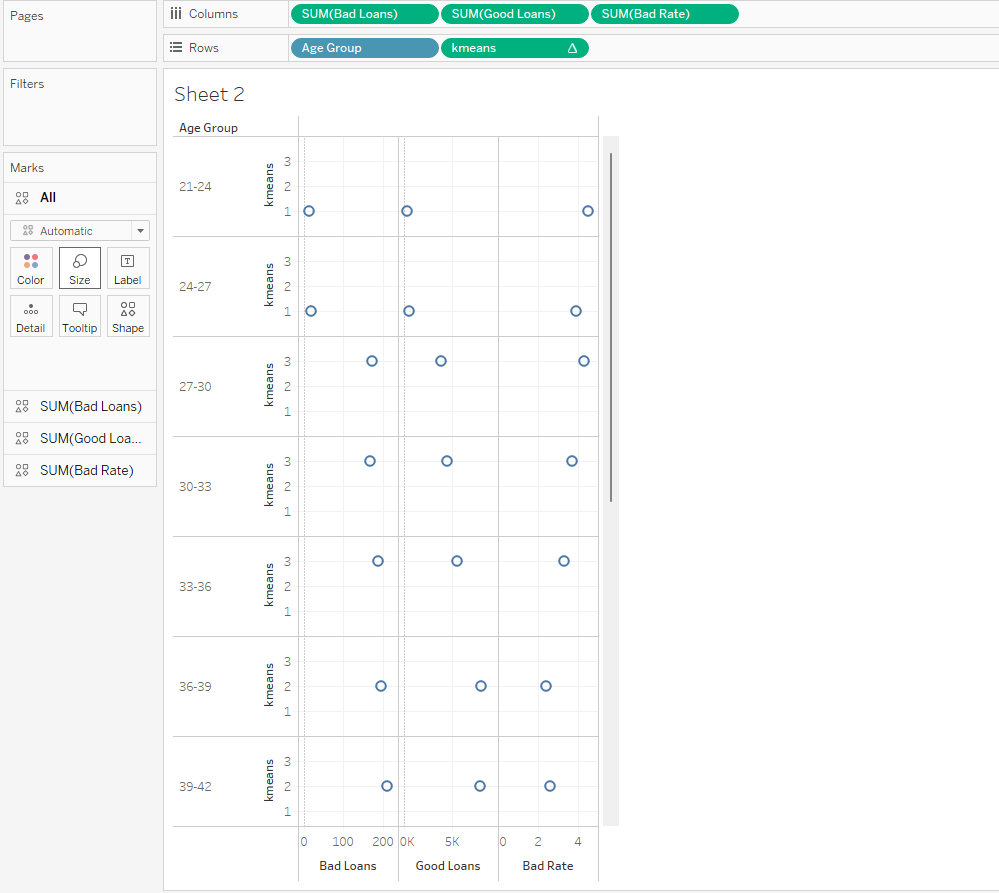Click the Bad Rate axis title
This screenshot has width=999, height=893.
point(548,866)
